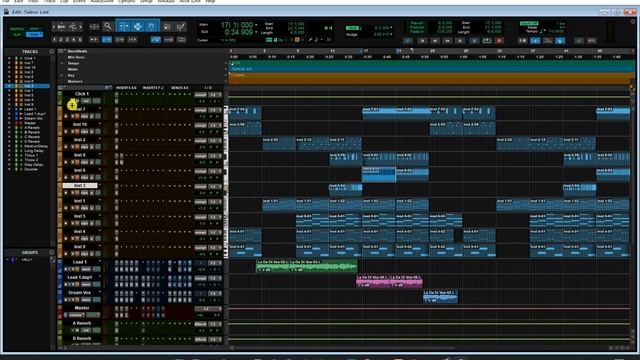
Task: Recall zoom preset 3
Action: [x=67, y=40]
